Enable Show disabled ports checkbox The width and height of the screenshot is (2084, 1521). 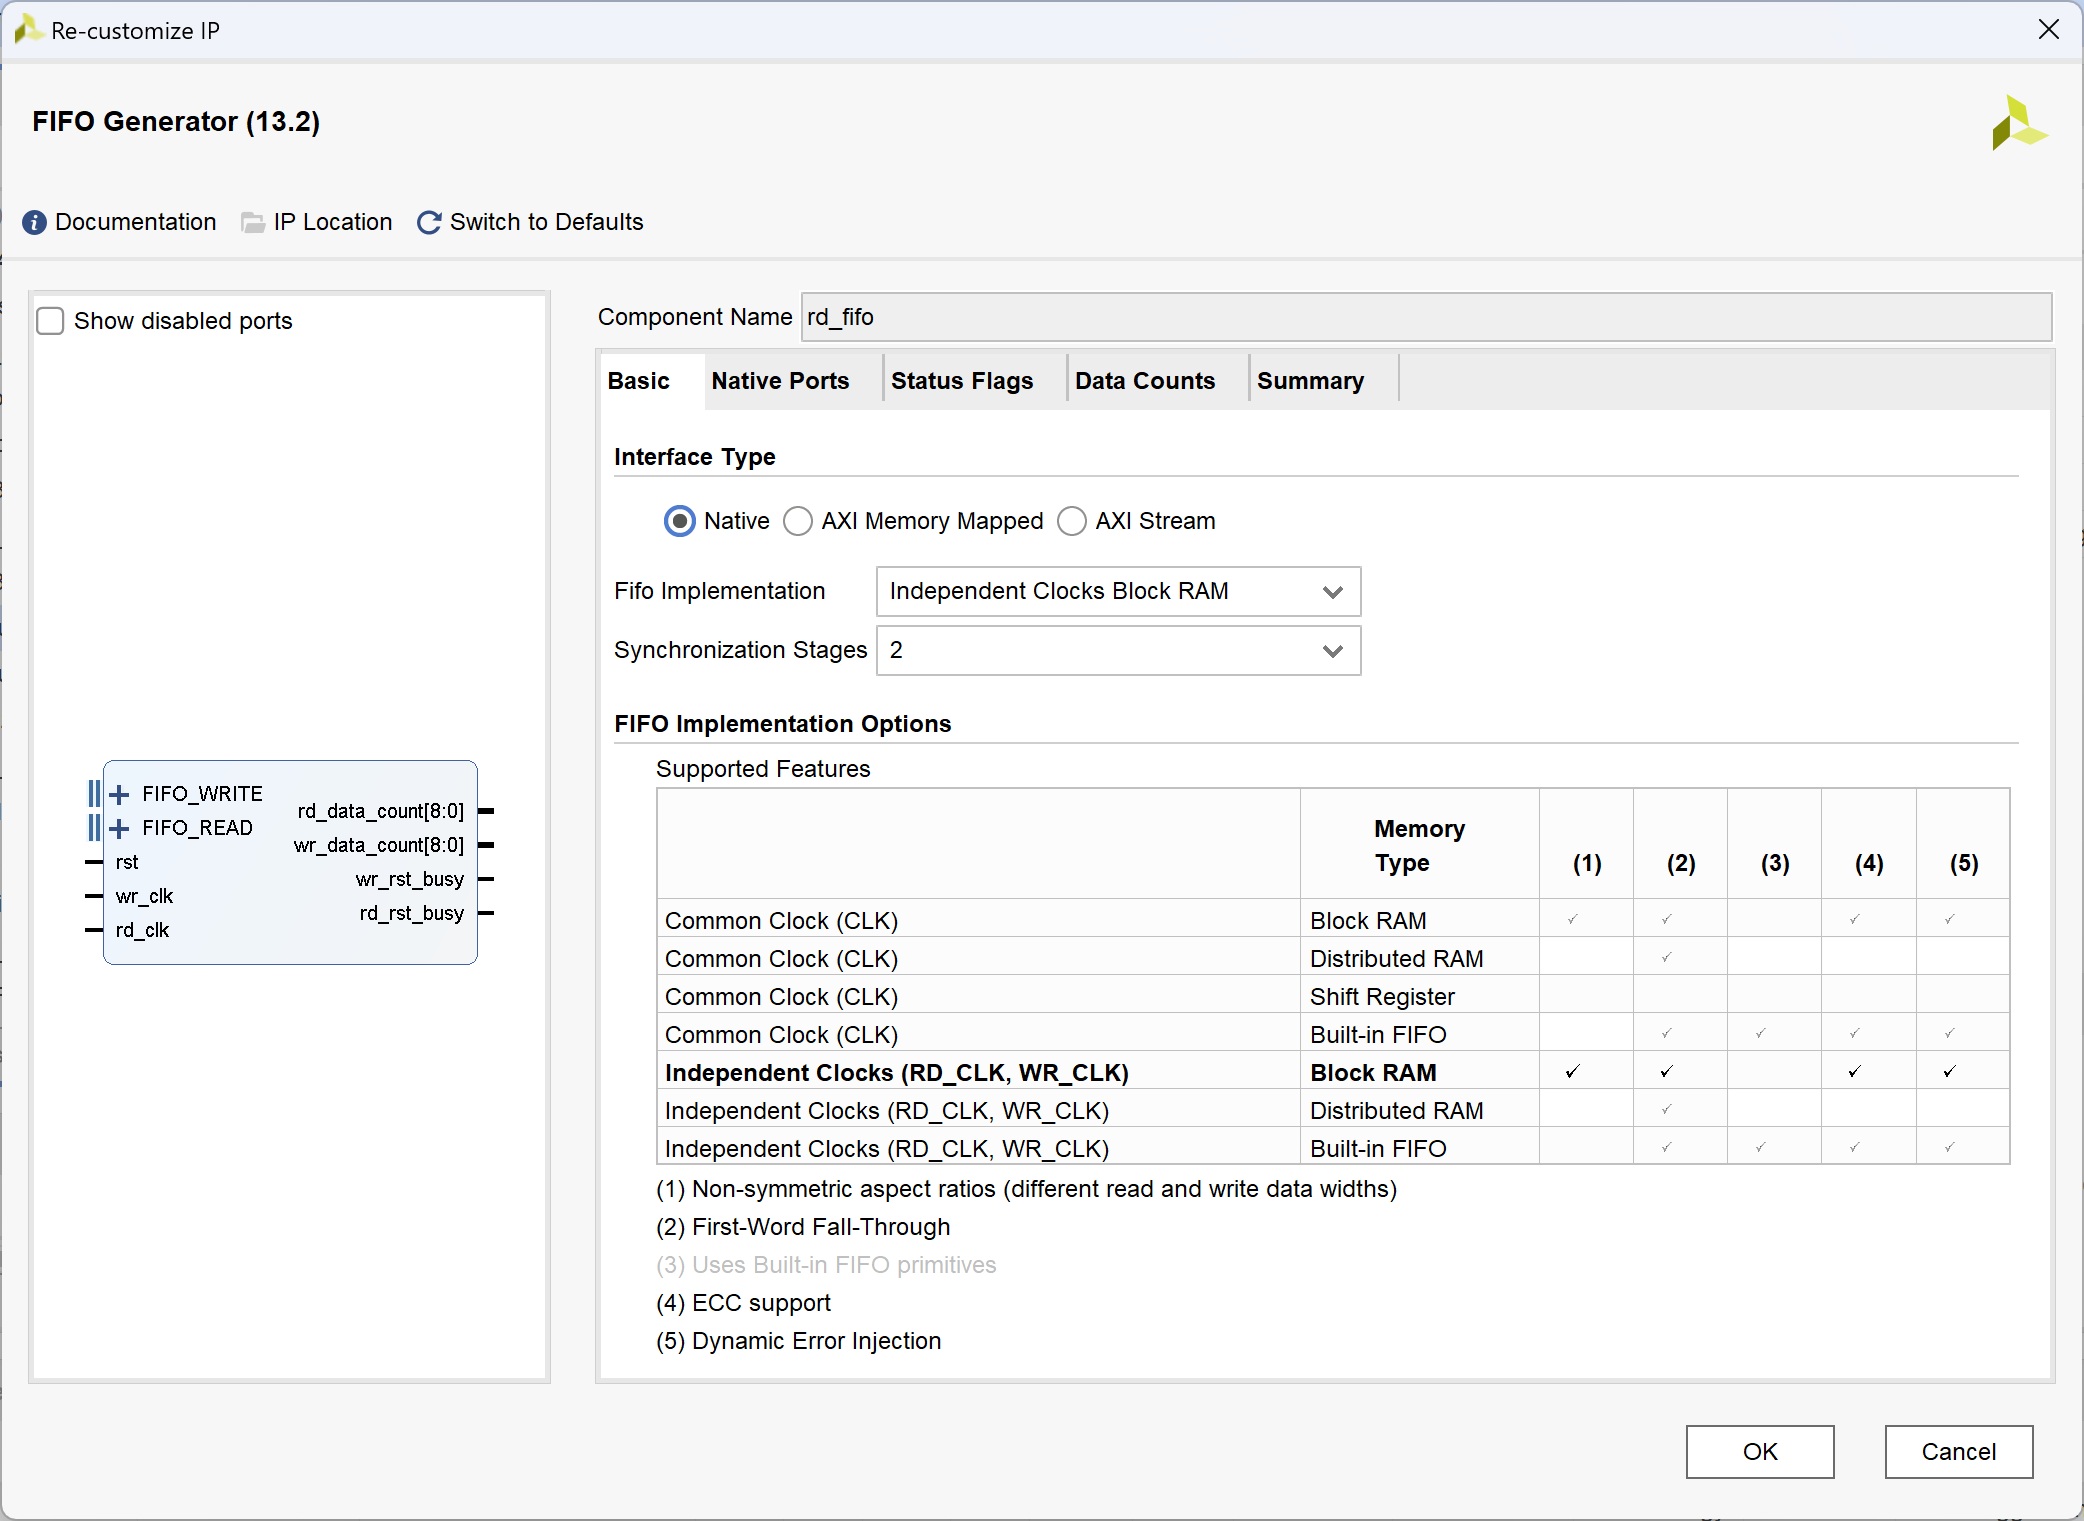click(x=50, y=321)
